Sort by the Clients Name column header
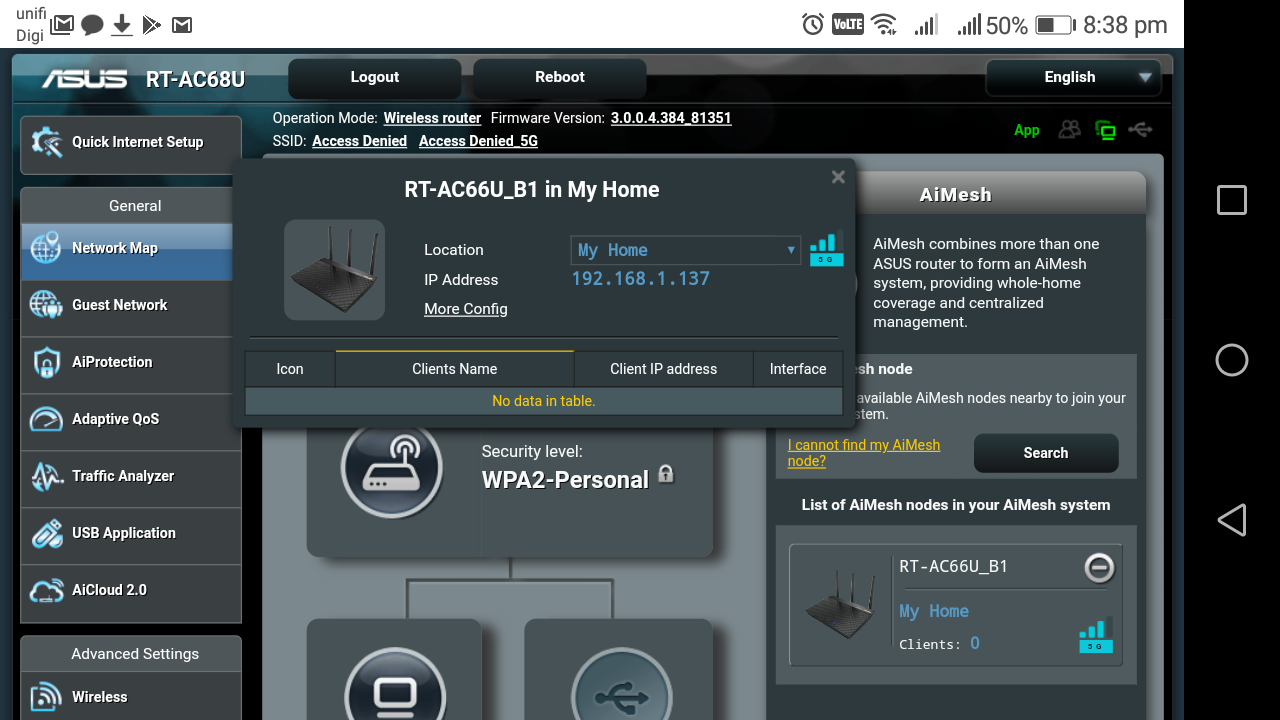The width and height of the screenshot is (1280, 720). pyautogui.click(x=455, y=369)
